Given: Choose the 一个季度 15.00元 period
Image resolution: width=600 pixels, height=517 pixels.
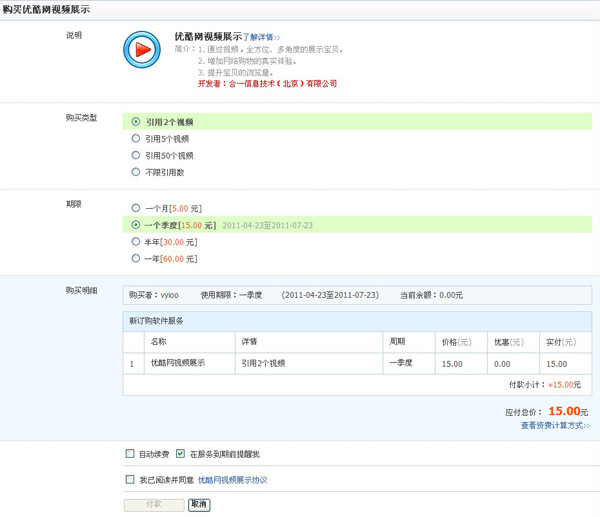Looking at the screenshot, I should point(135,225).
